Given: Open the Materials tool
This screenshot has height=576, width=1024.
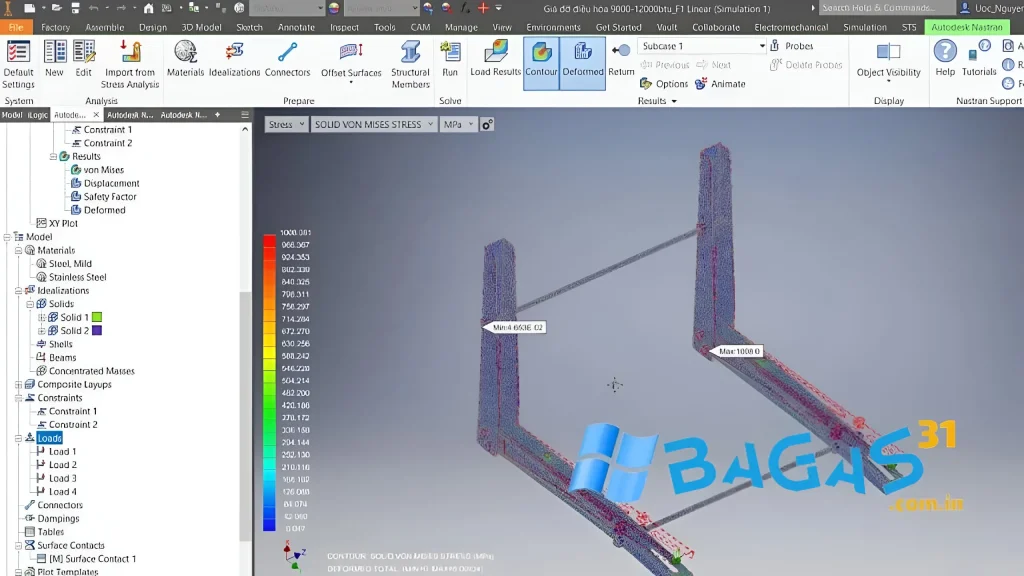Looking at the screenshot, I should (x=185, y=59).
